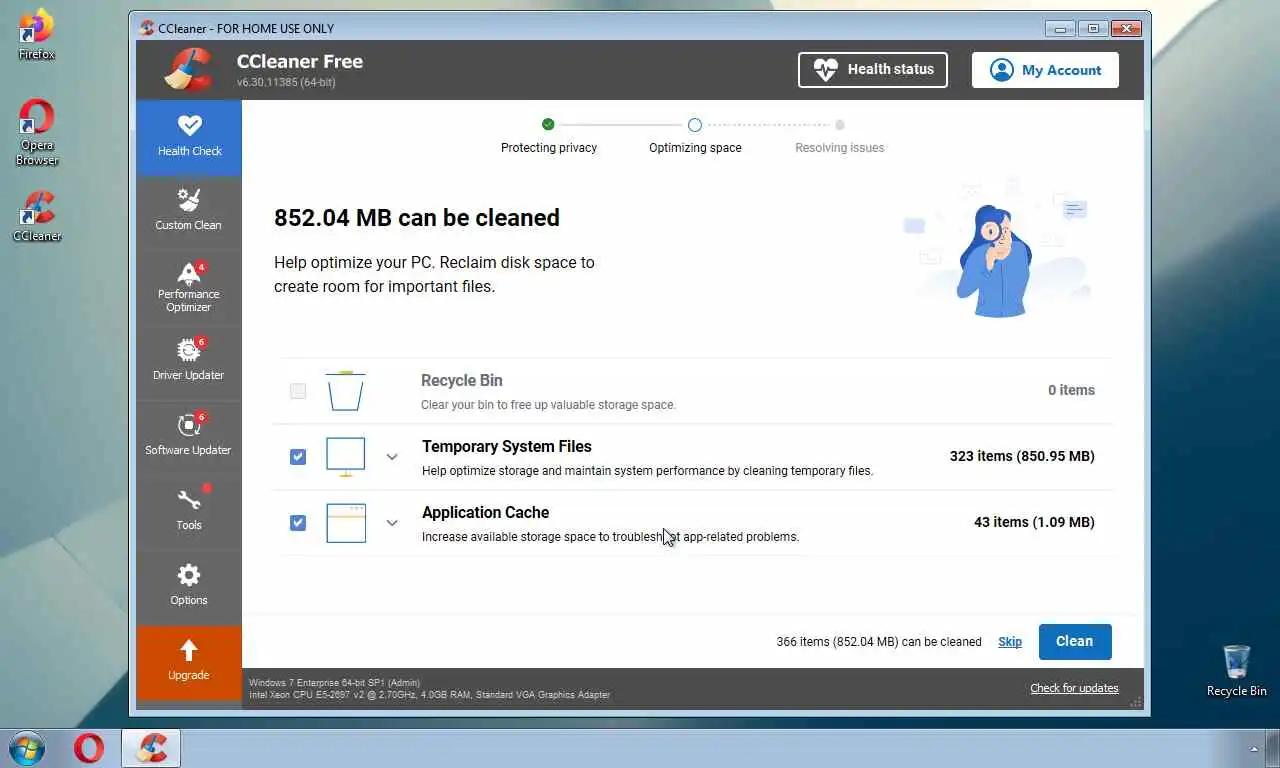The width and height of the screenshot is (1280, 768).
Task: Click the Optimizing space step circle
Action: pos(695,125)
